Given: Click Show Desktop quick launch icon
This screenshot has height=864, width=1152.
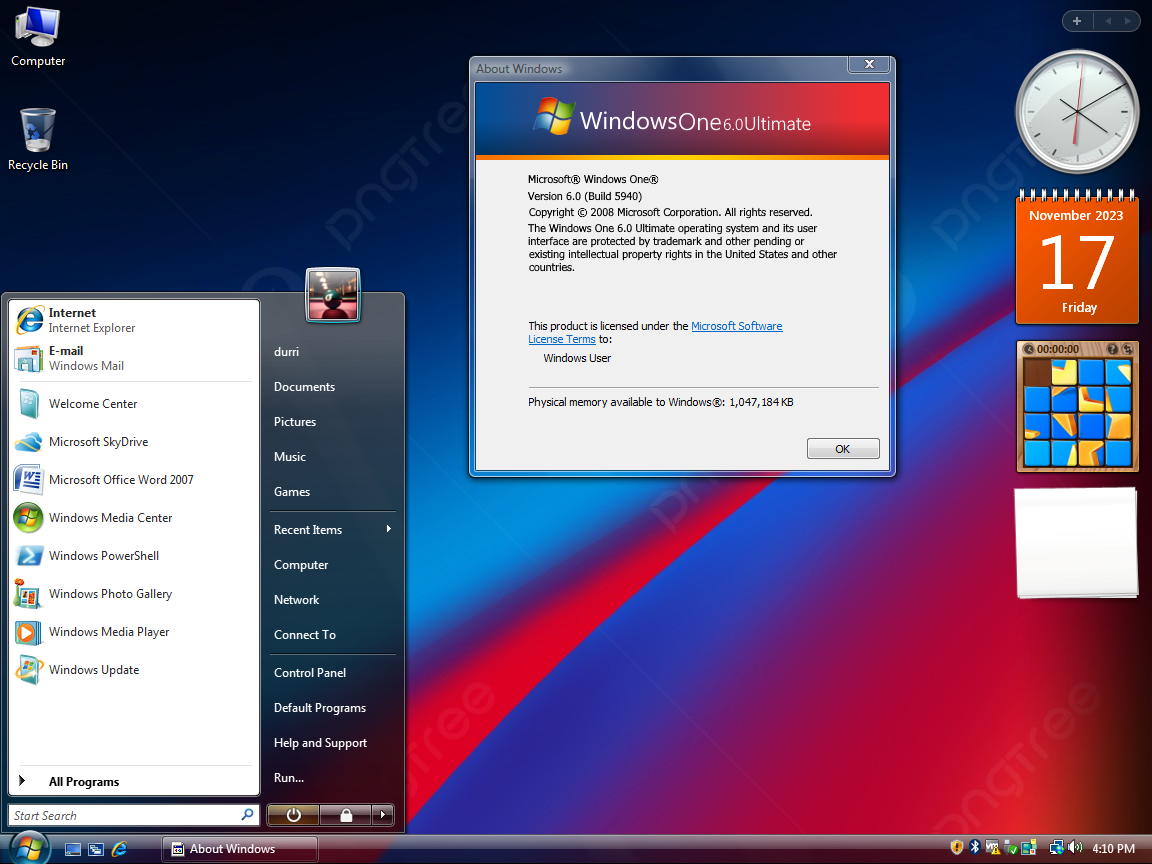Looking at the screenshot, I should [73, 849].
